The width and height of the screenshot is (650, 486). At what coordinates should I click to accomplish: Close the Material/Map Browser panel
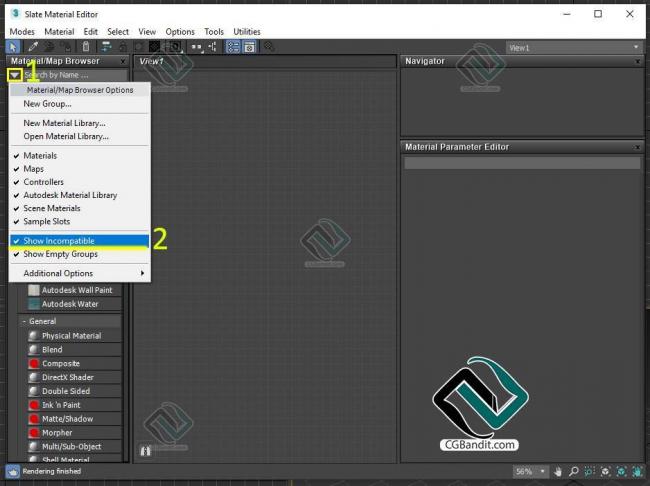(123, 61)
